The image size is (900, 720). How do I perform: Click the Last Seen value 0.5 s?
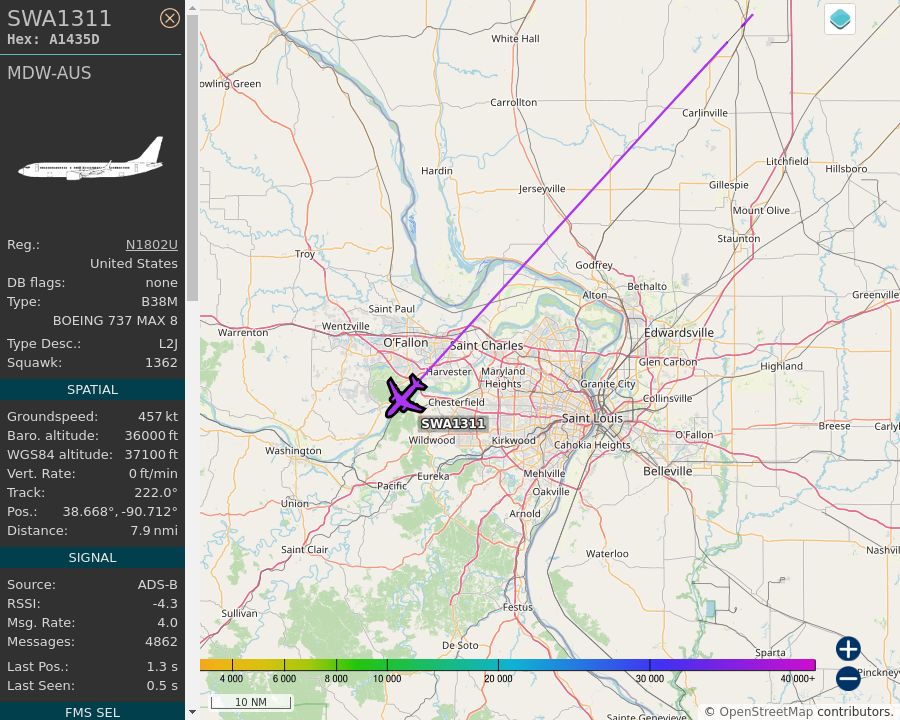coord(162,686)
